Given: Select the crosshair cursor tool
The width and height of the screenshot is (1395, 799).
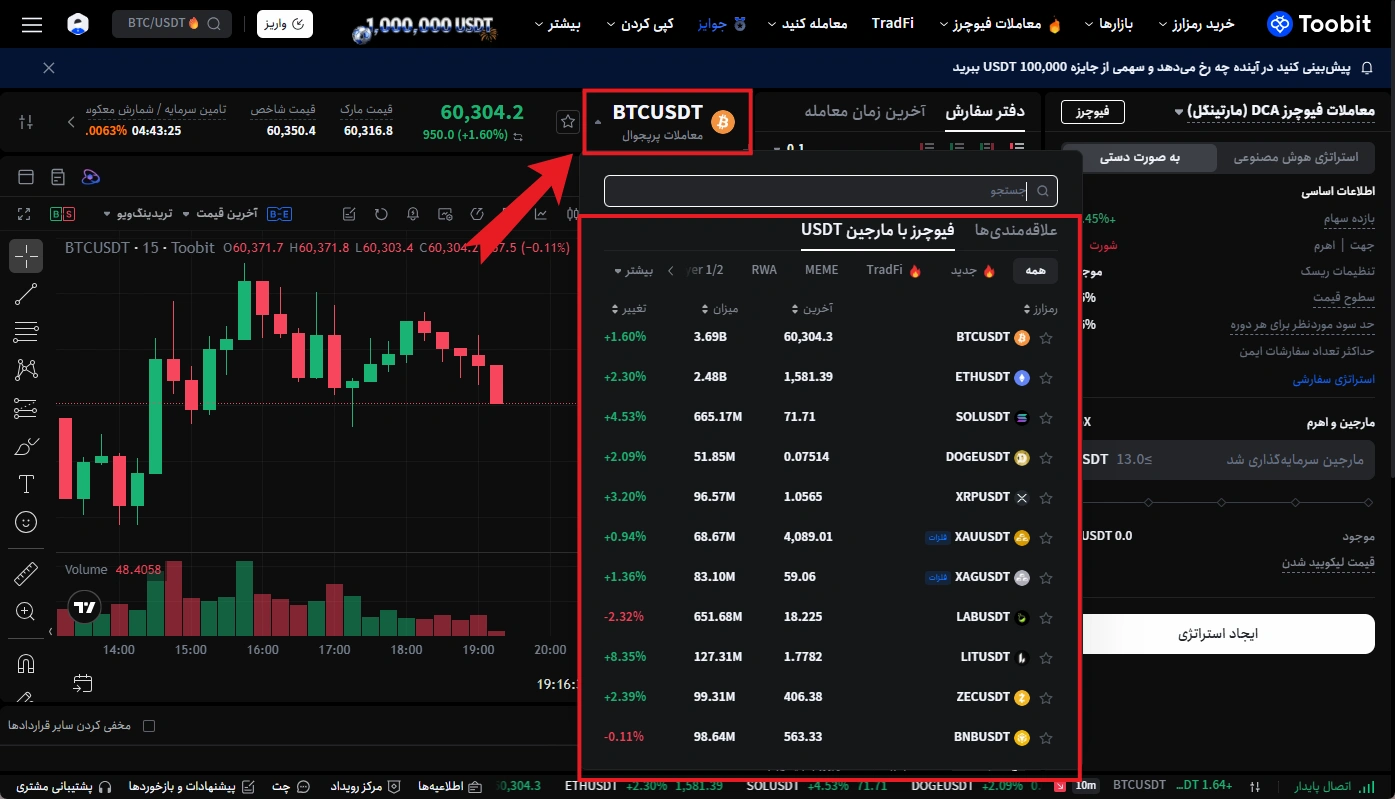Looking at the screenshot, I should pyautogui.click(x=26, y=257).
